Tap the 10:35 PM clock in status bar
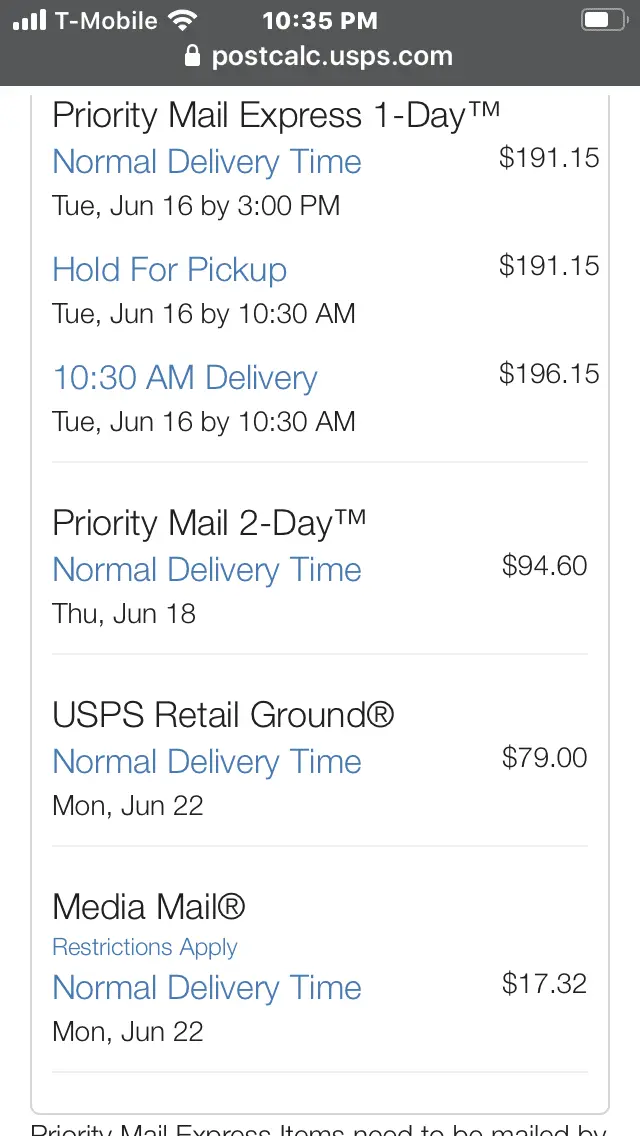This screenshot has height=1136, width=640. click(x=320, y=20)
